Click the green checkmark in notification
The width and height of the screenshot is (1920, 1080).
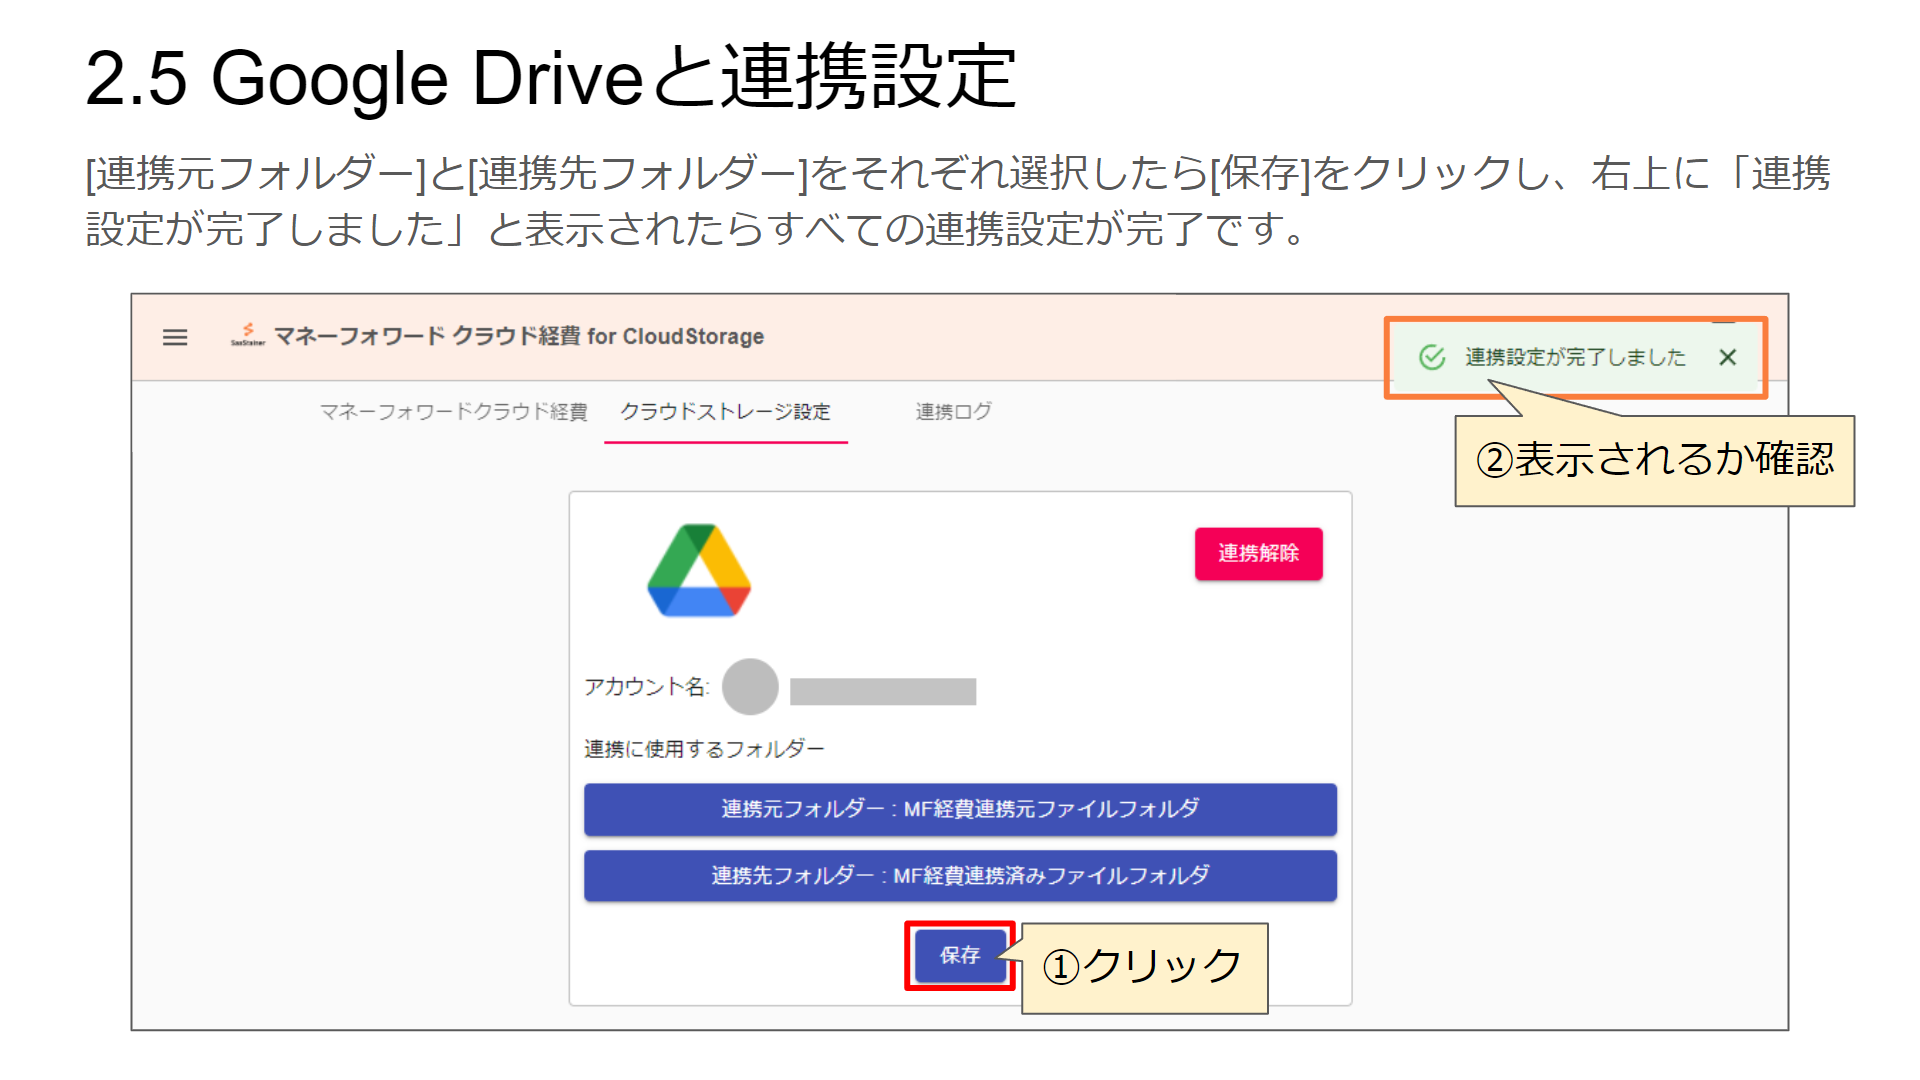tap(1432, 357)
